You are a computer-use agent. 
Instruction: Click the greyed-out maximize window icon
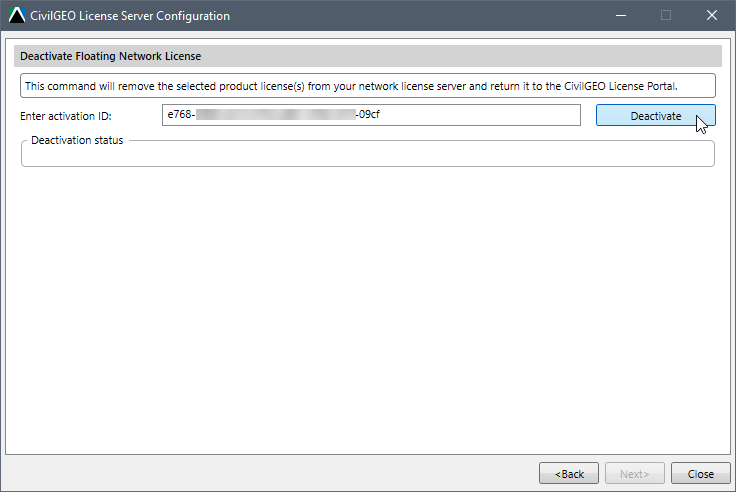[x=666, y=15]
